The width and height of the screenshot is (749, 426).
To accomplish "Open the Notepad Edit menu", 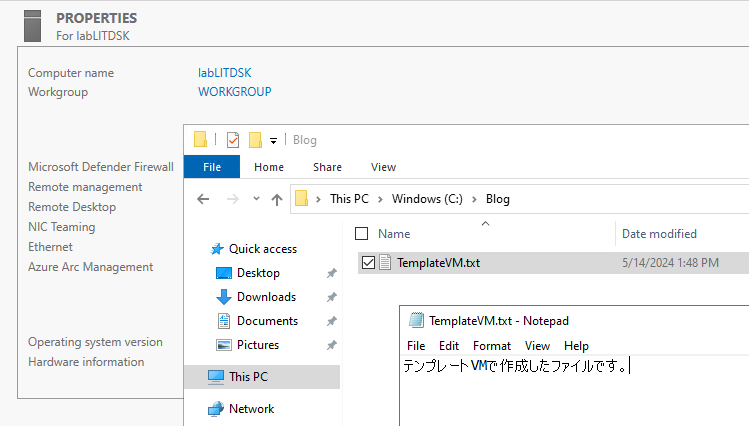I will 449,345.
